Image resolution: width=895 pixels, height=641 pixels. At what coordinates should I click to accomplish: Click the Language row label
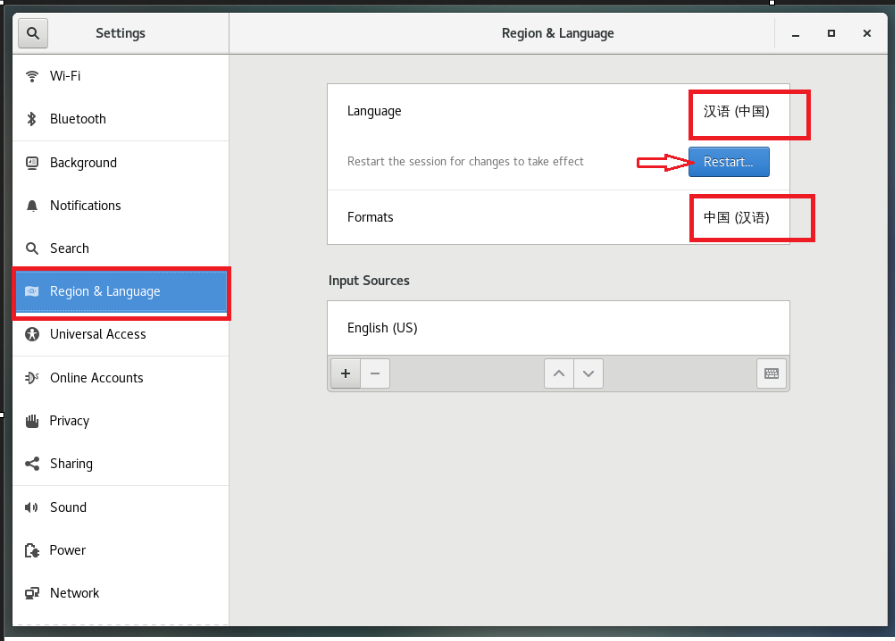374,111
